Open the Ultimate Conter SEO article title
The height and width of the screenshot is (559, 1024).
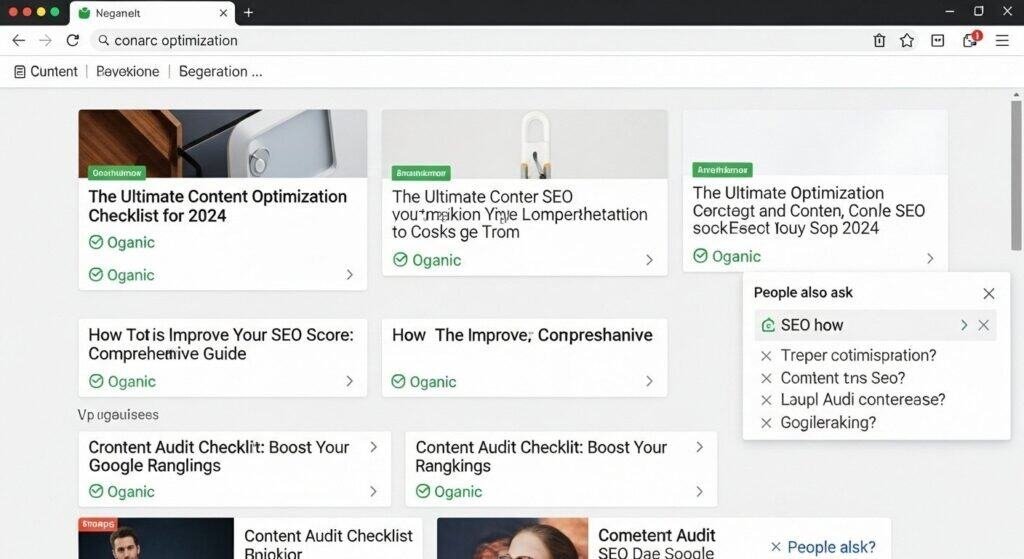click(x=520, y=214)
